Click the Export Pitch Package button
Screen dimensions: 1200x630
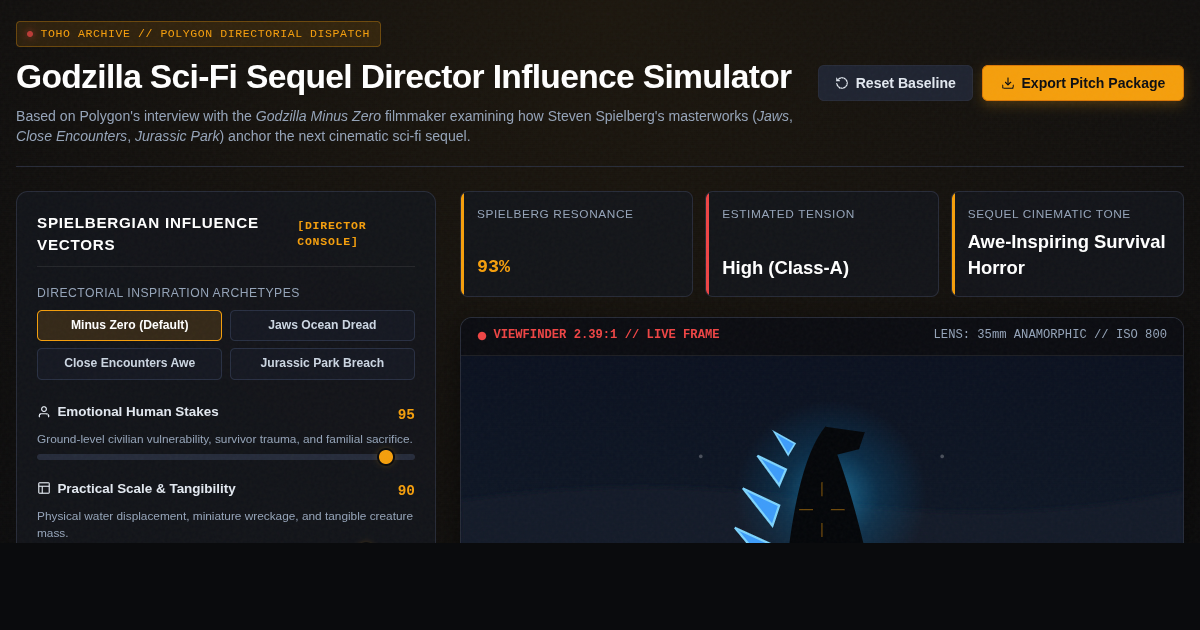click(1083, 83)
